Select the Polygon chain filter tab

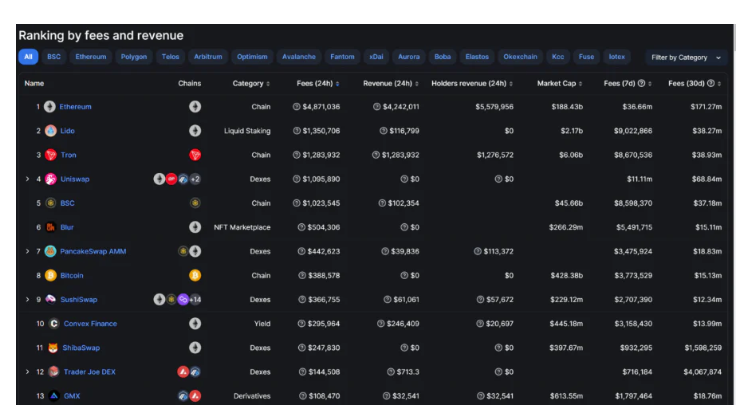[134, 57]
